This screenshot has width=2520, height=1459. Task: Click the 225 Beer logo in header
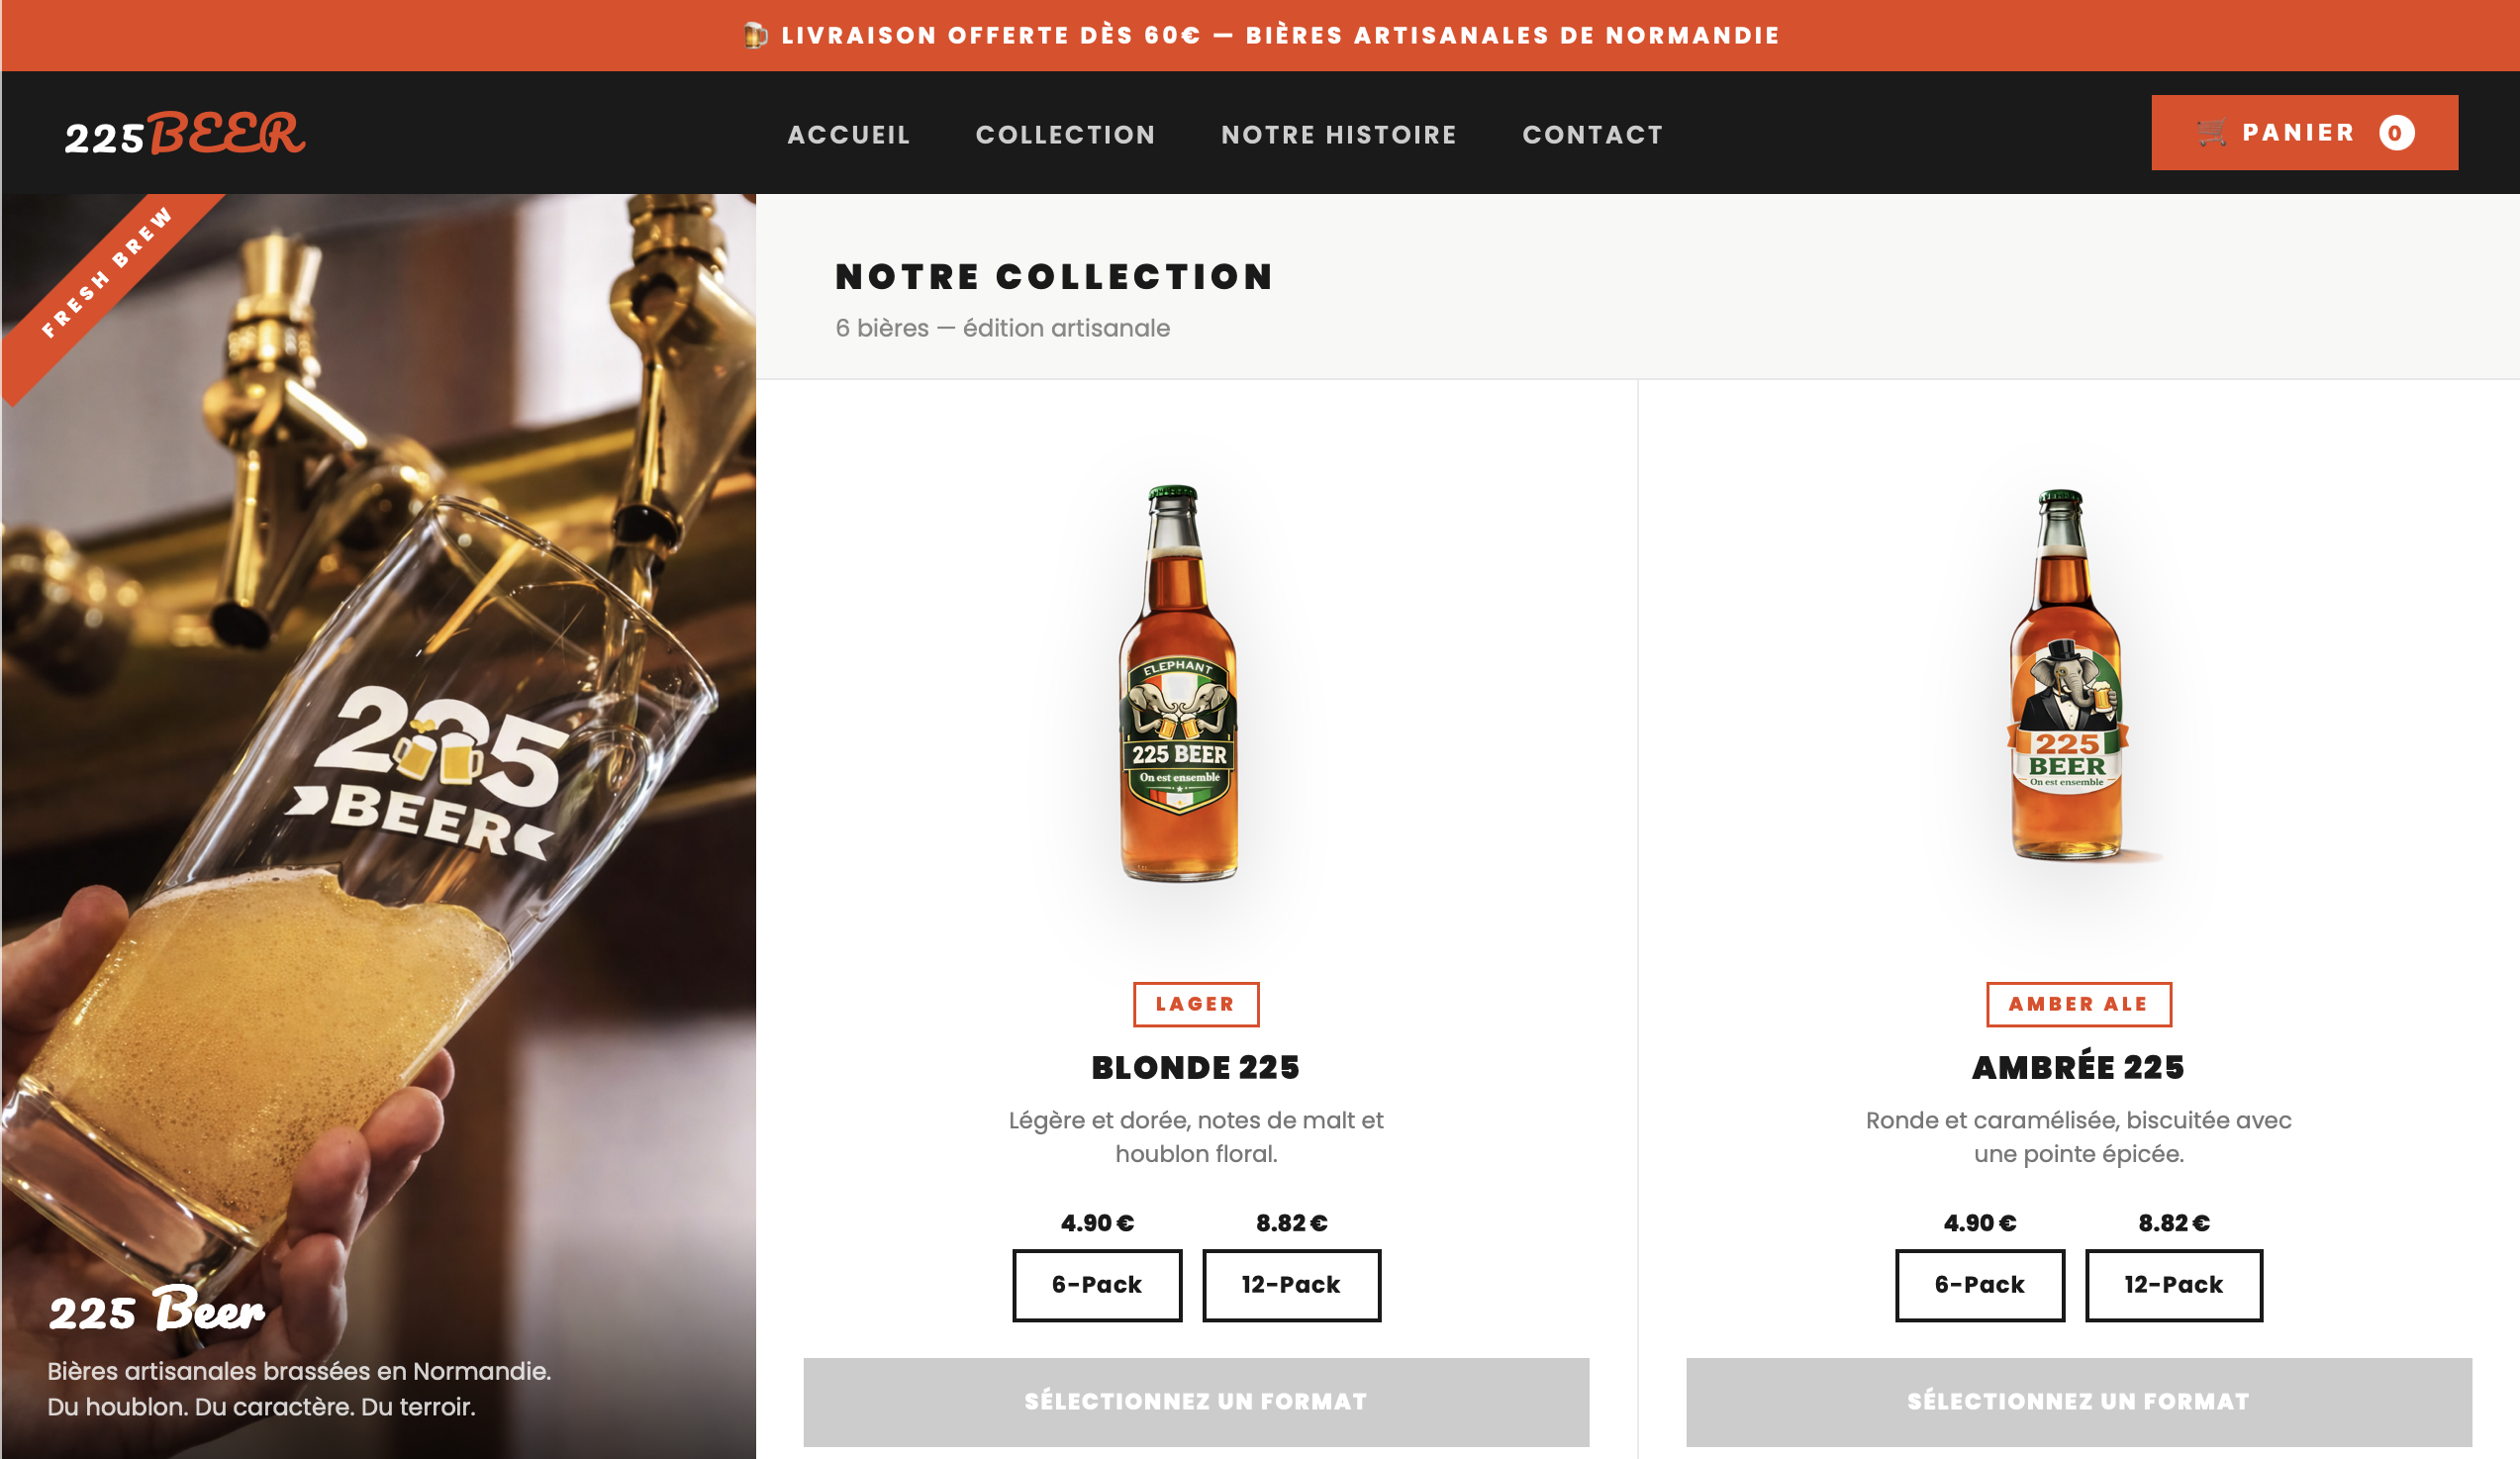click(x=185, y=134)
